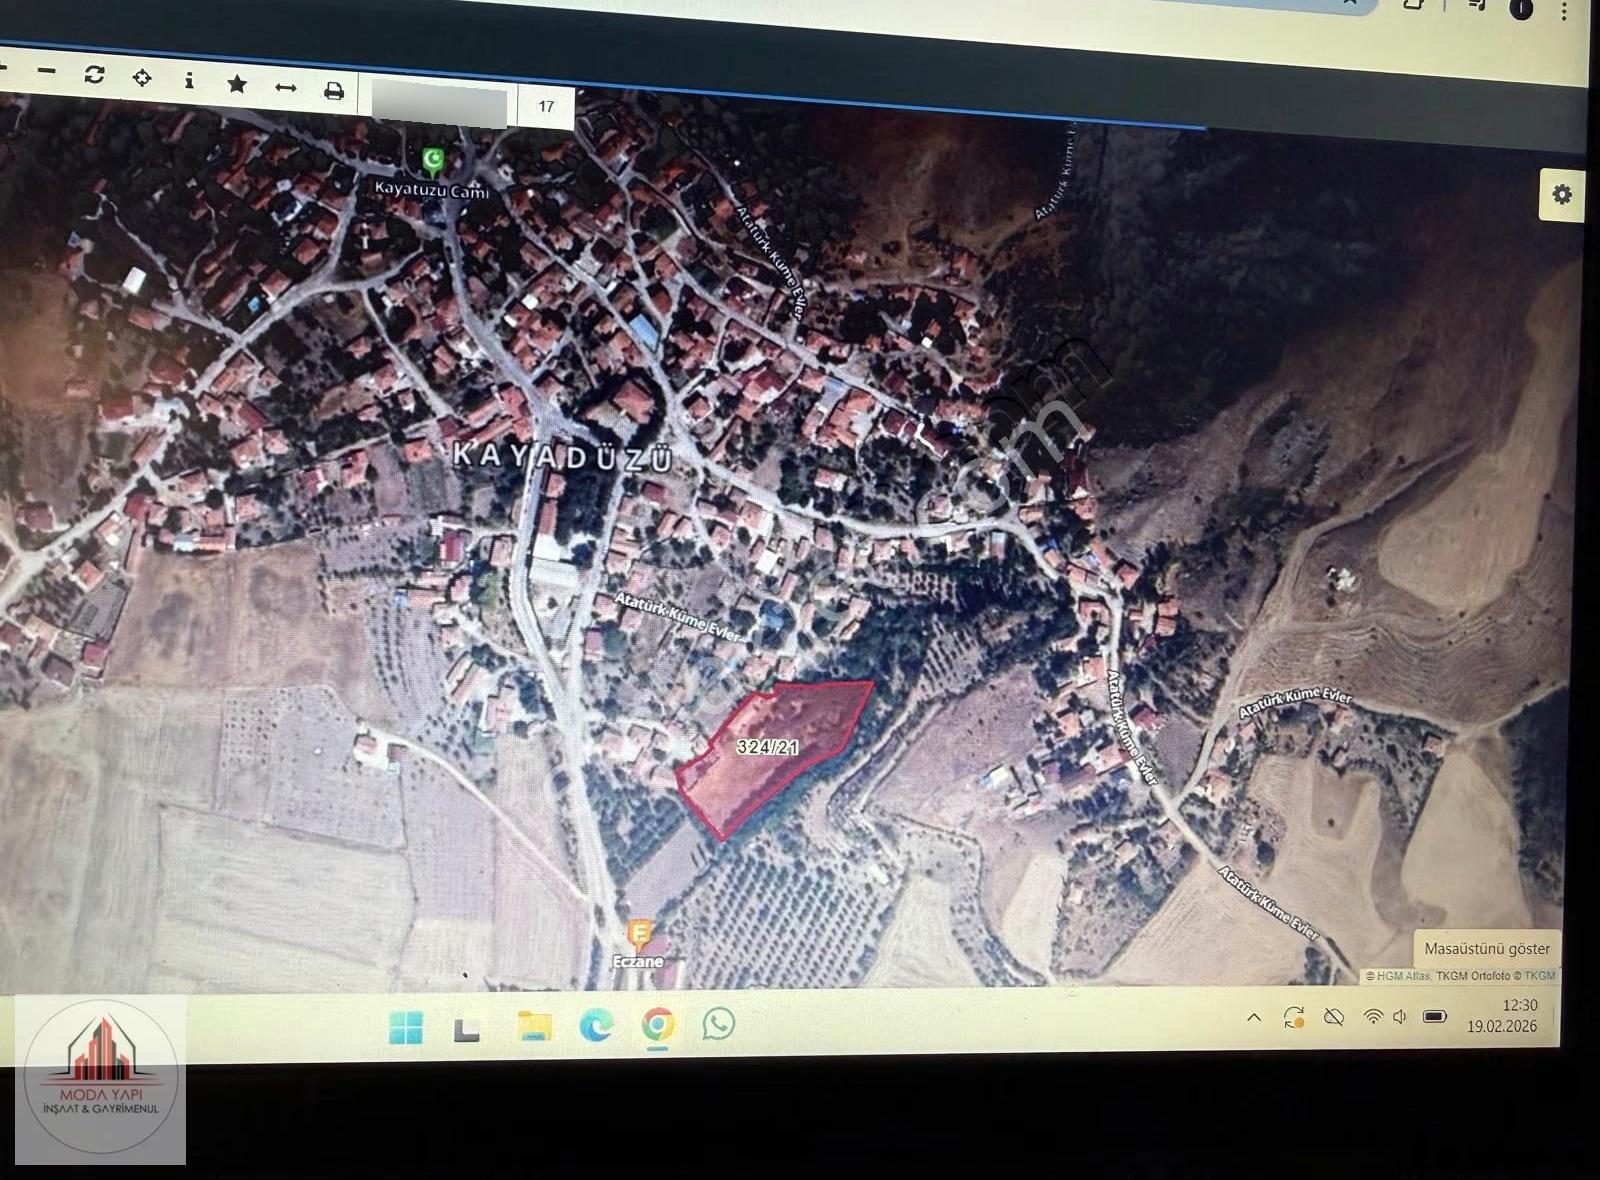
Task: Add to favorites with the star icon
Action: (237, 84)
